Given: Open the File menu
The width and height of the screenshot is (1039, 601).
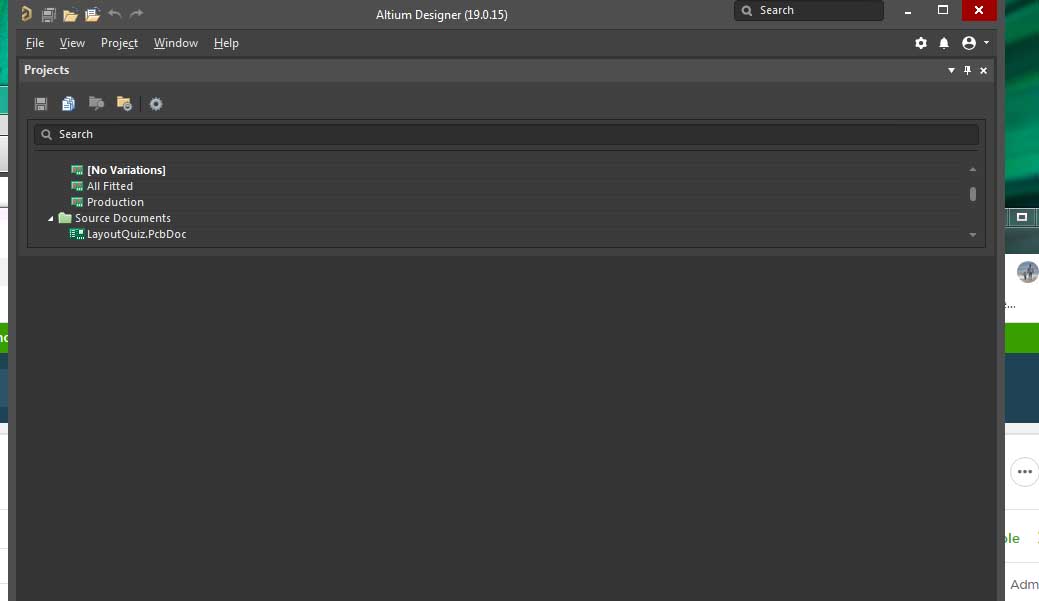Looking at the screenshot, I should (x=35, y=43).
